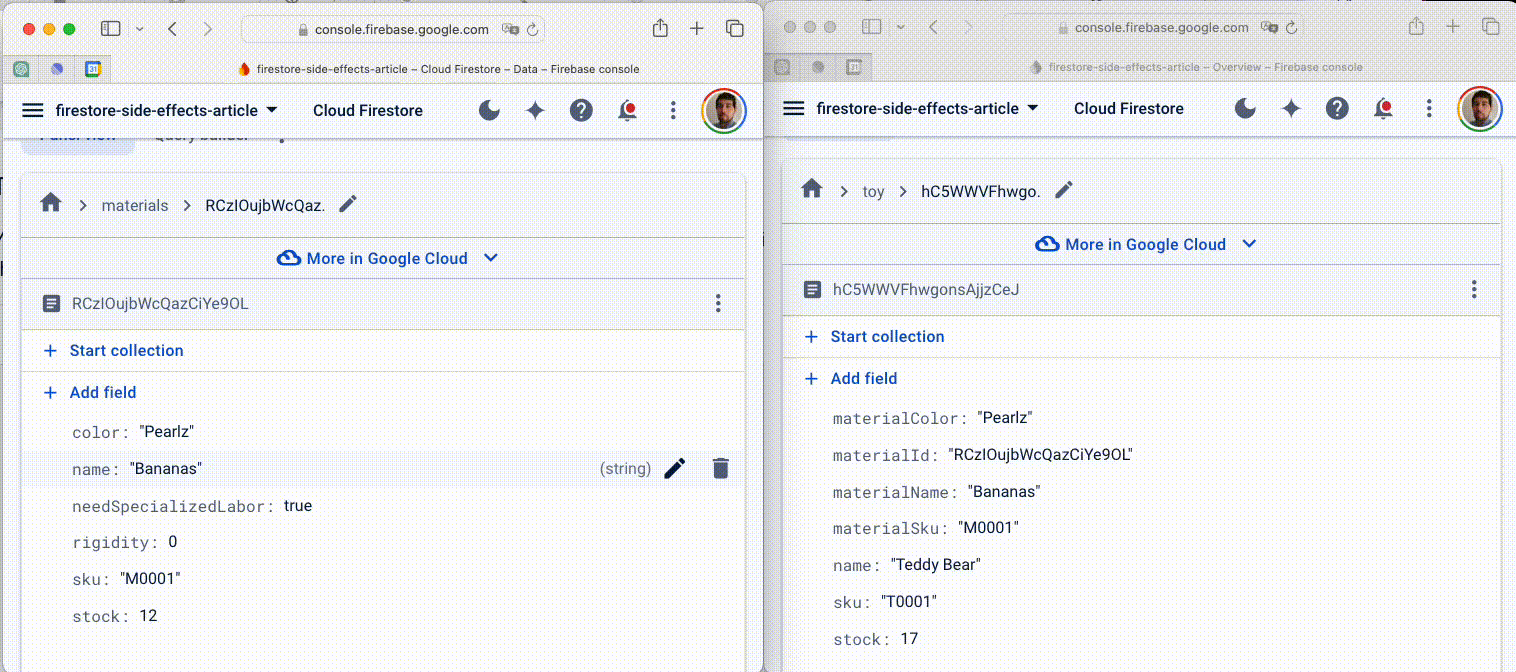Viewport: 1516px width, 672px height.
Task: Select name "Teddy Bear" field
Action: [x=1141, y=565]
